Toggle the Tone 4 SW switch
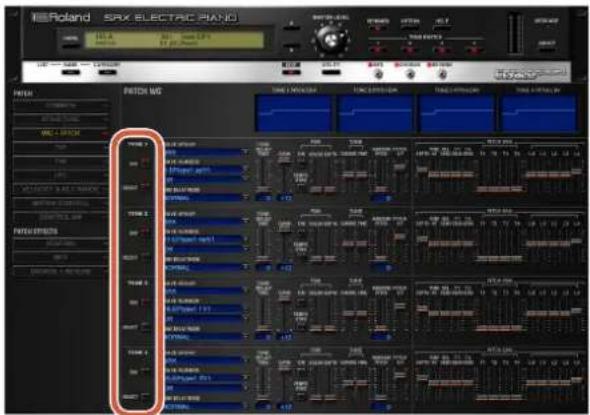The width and height of the screenshot is (590, 415). (x=145, y=371)
